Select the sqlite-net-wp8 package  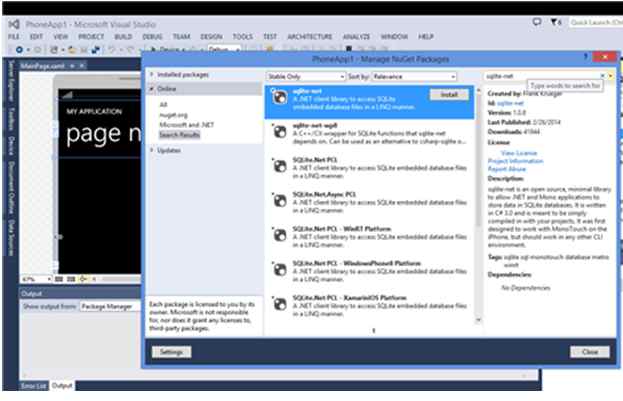click(x=370, y=134)
